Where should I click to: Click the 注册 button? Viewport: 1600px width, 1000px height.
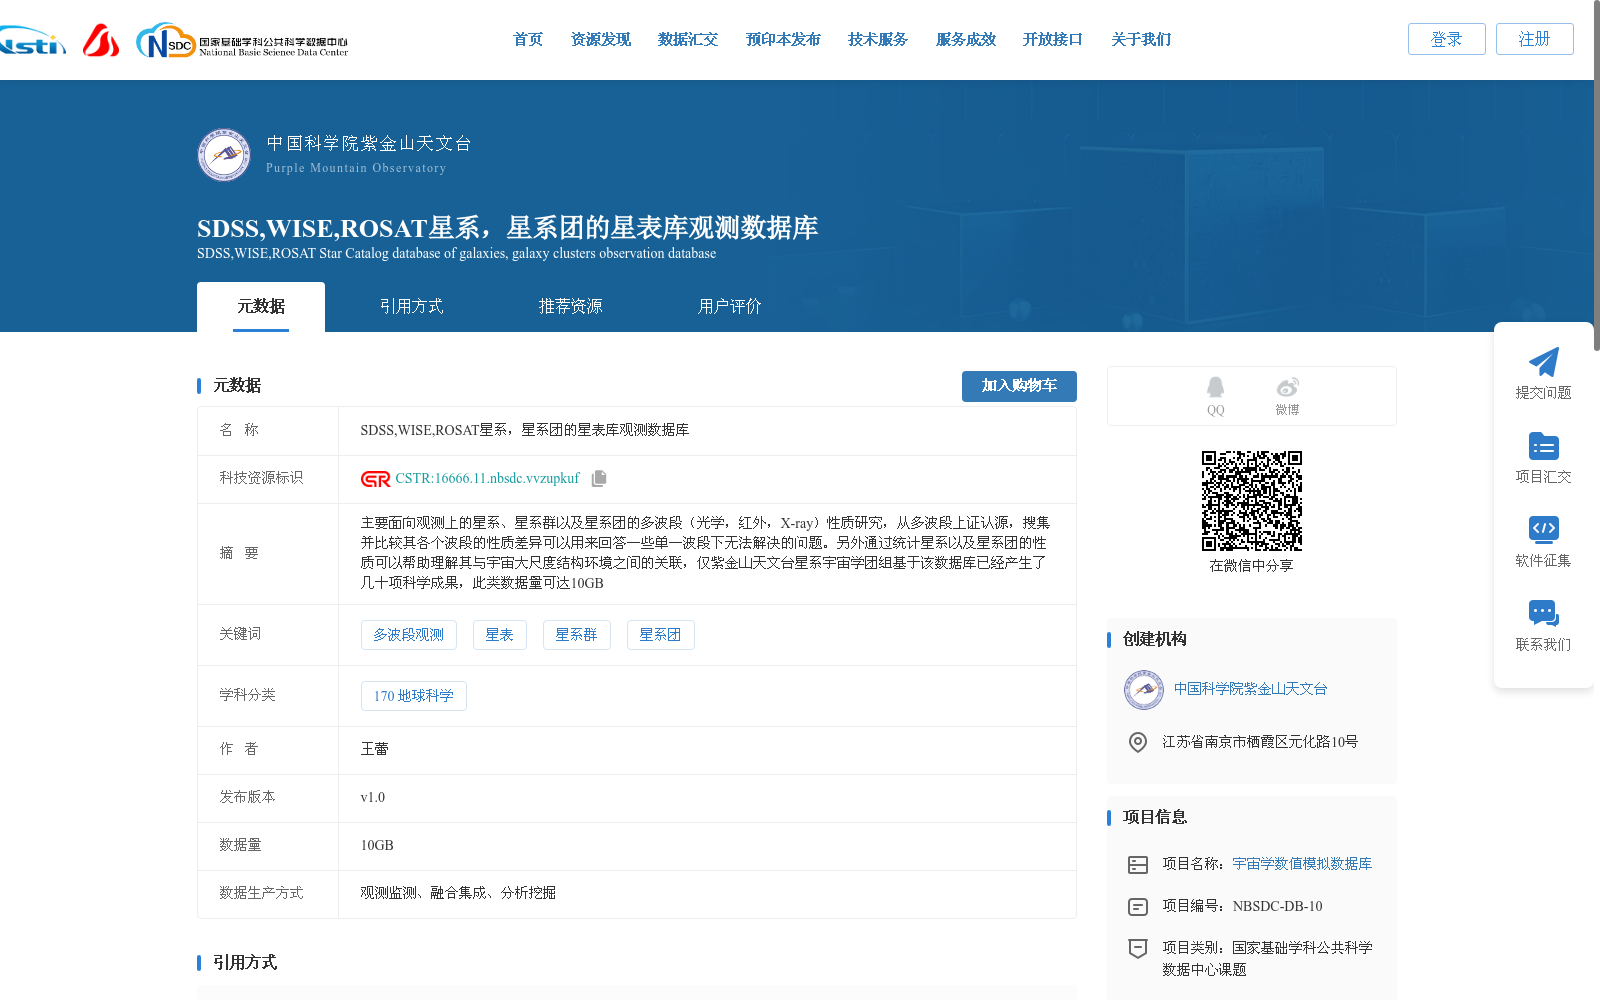[1535, 39]
